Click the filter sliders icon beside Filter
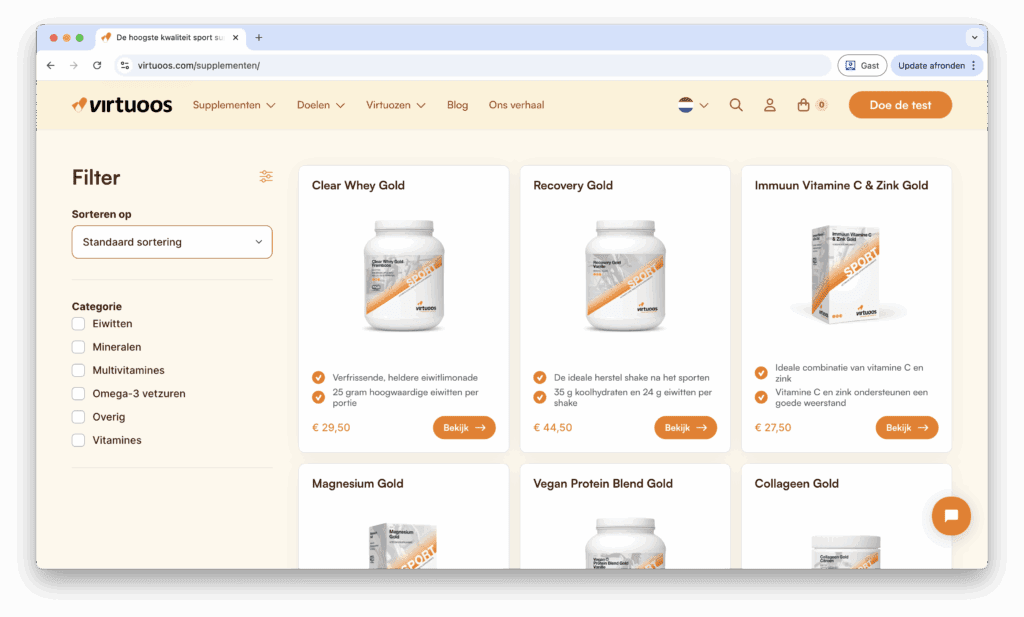1024x617 pixels. 266,176
